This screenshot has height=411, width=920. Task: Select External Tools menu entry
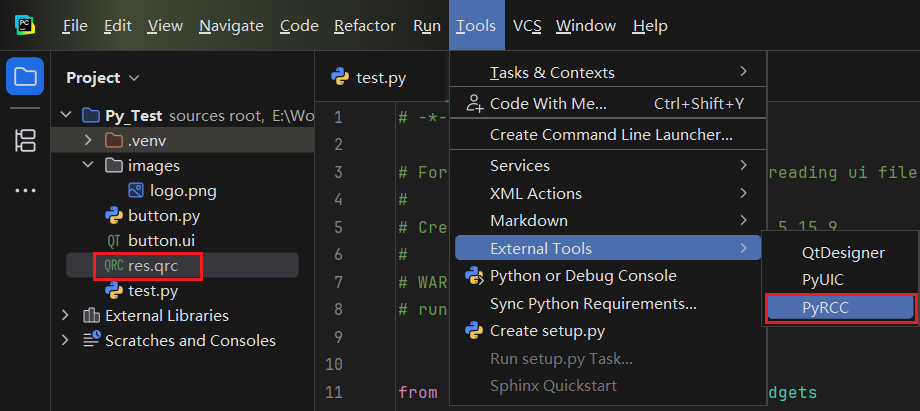pyautogui.click(x=608, y=248)
